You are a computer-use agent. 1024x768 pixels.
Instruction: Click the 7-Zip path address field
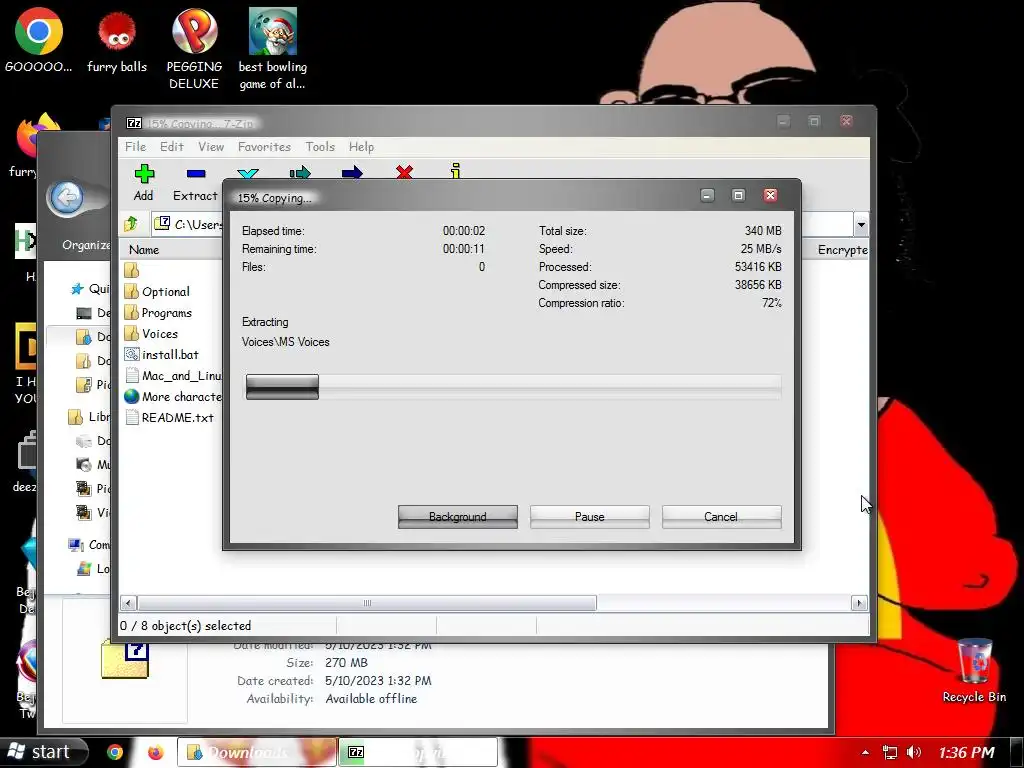[187, 225]
